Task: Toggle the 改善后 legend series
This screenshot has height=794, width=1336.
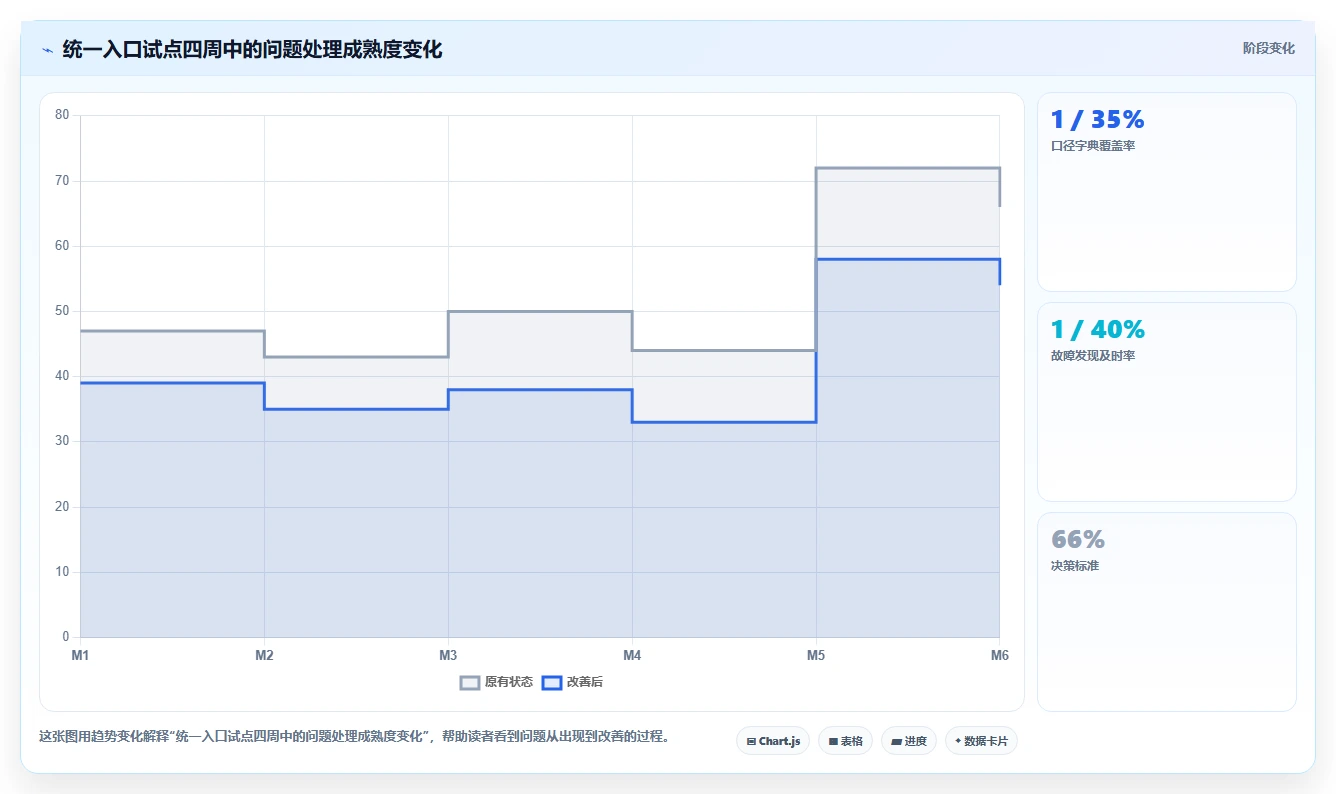Action: point(572,682)
